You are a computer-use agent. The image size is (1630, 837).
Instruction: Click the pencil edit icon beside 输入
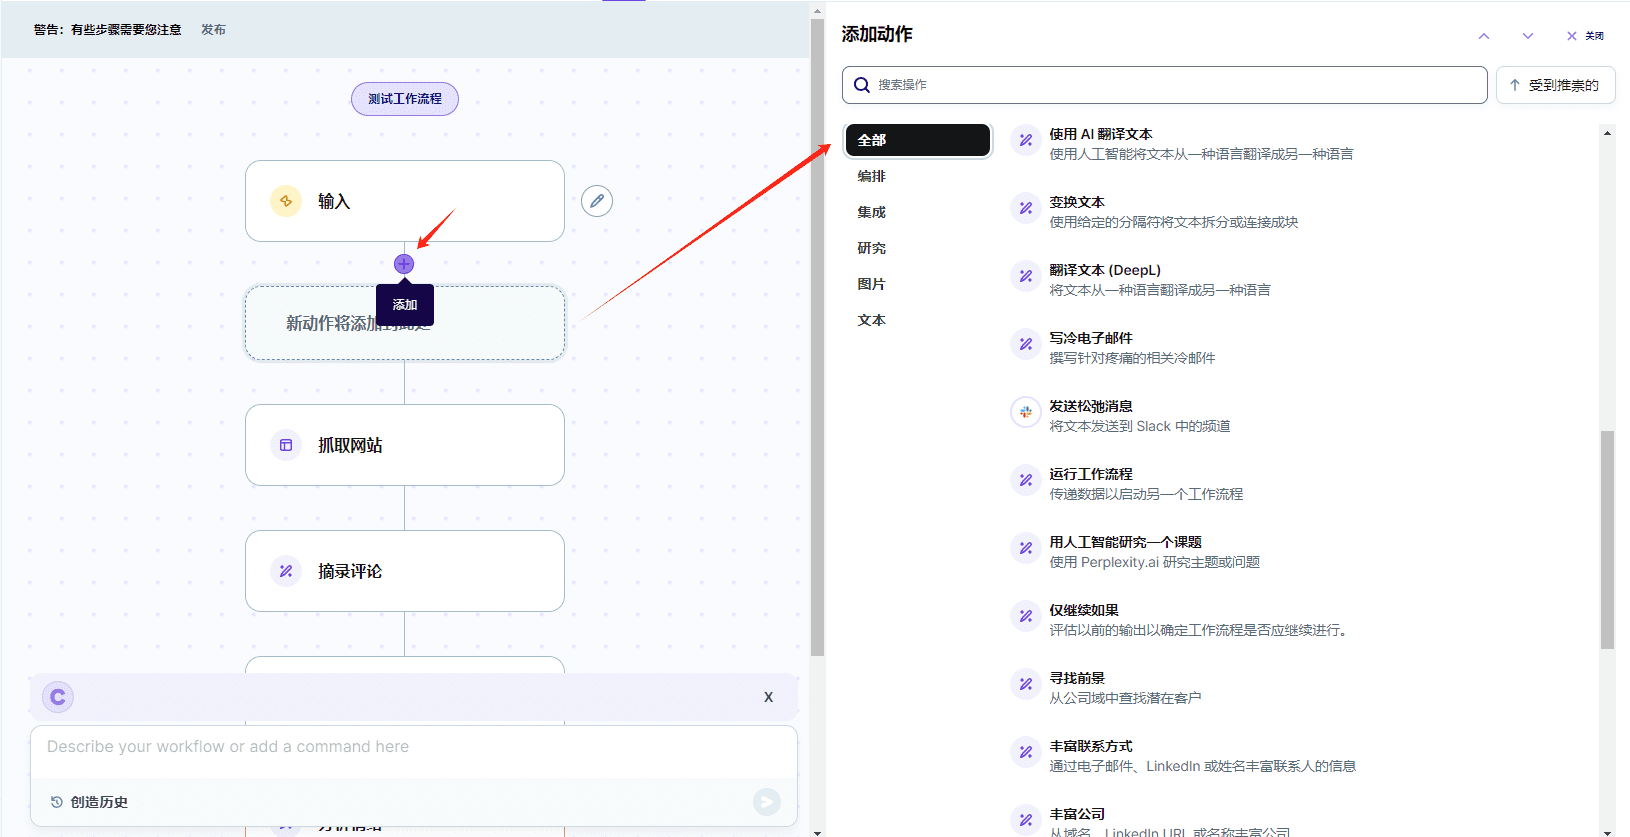pos(597,201)
